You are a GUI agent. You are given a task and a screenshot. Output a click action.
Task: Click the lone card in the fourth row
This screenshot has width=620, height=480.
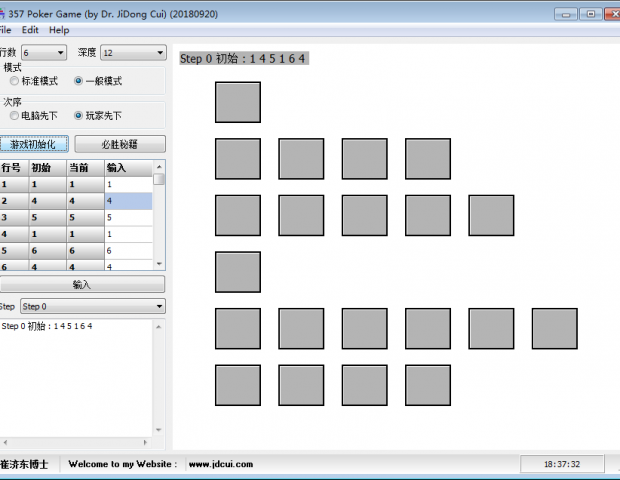coord(237,272)
